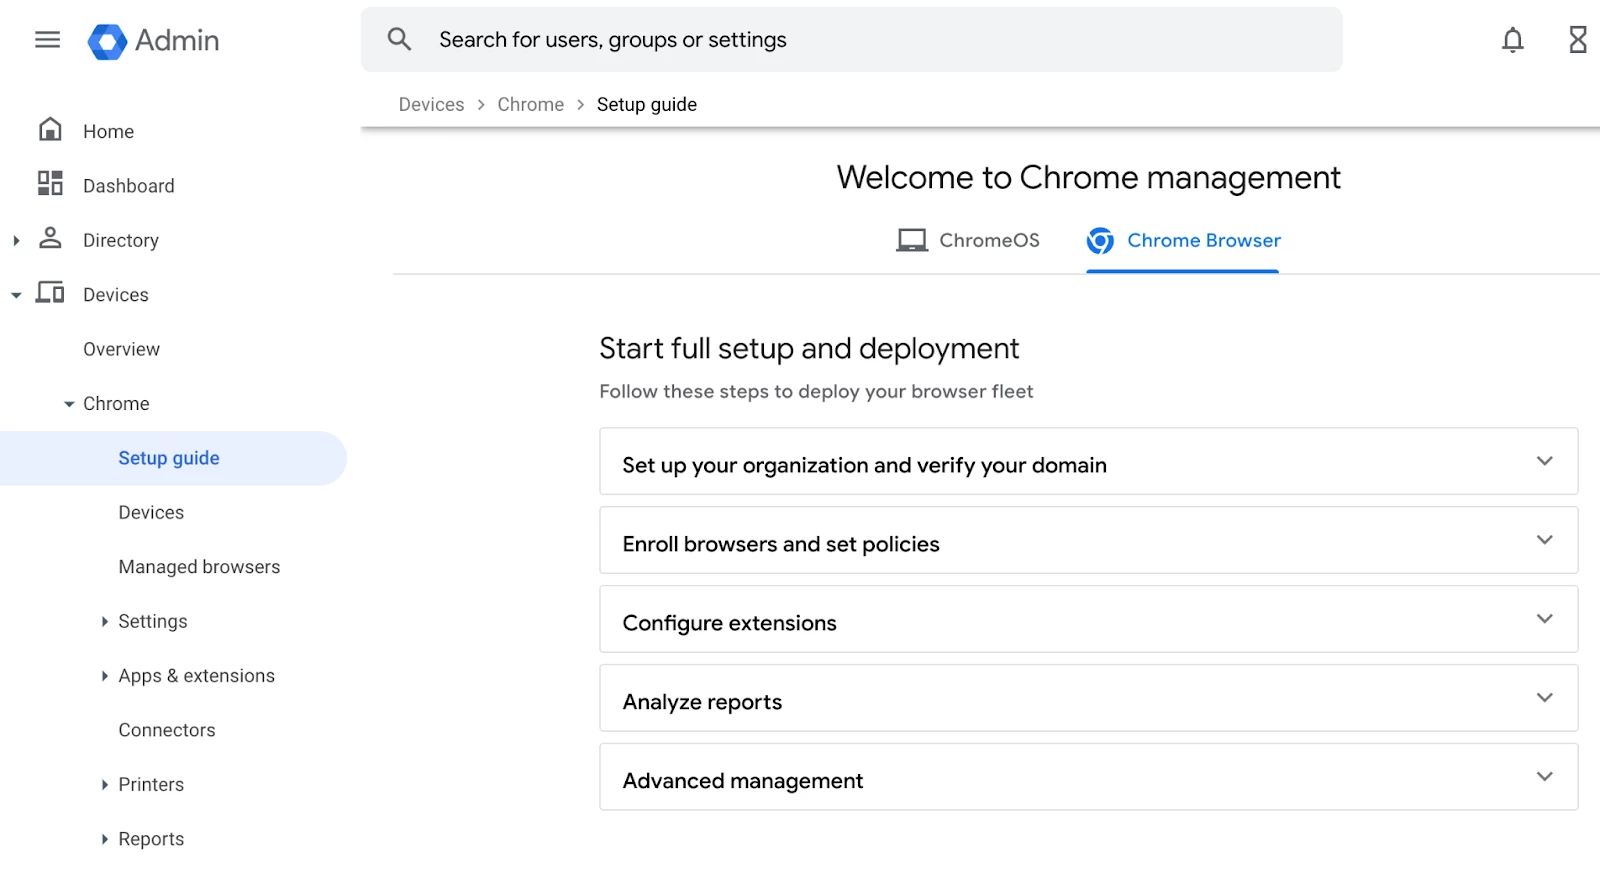
Task: Click the Directory person icon
Action: pos(50,238)
